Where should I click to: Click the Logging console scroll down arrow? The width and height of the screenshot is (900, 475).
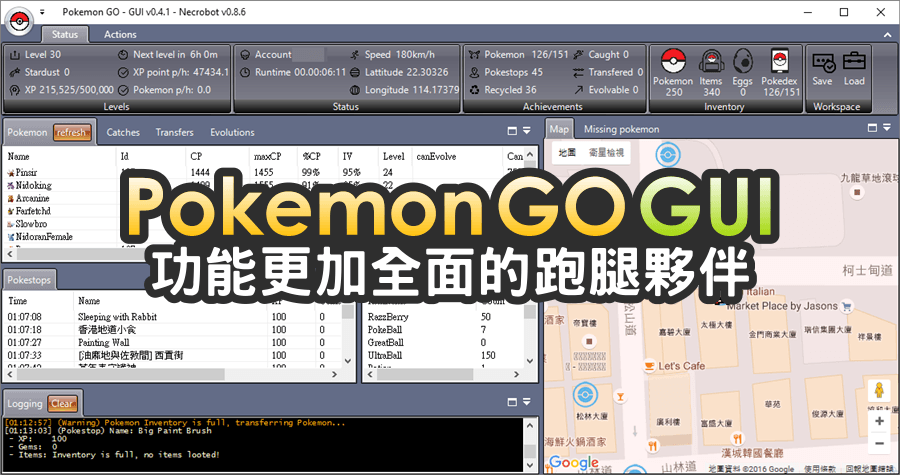coord(530,465)
